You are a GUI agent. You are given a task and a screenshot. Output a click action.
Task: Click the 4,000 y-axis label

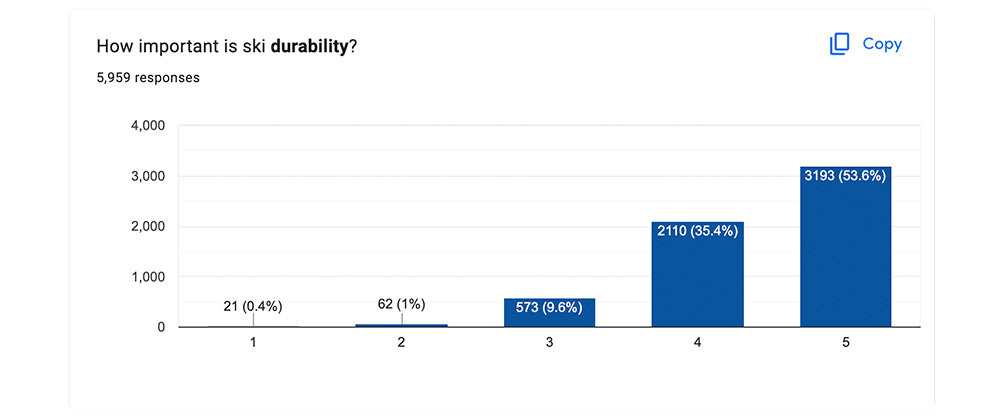[150, 126]
